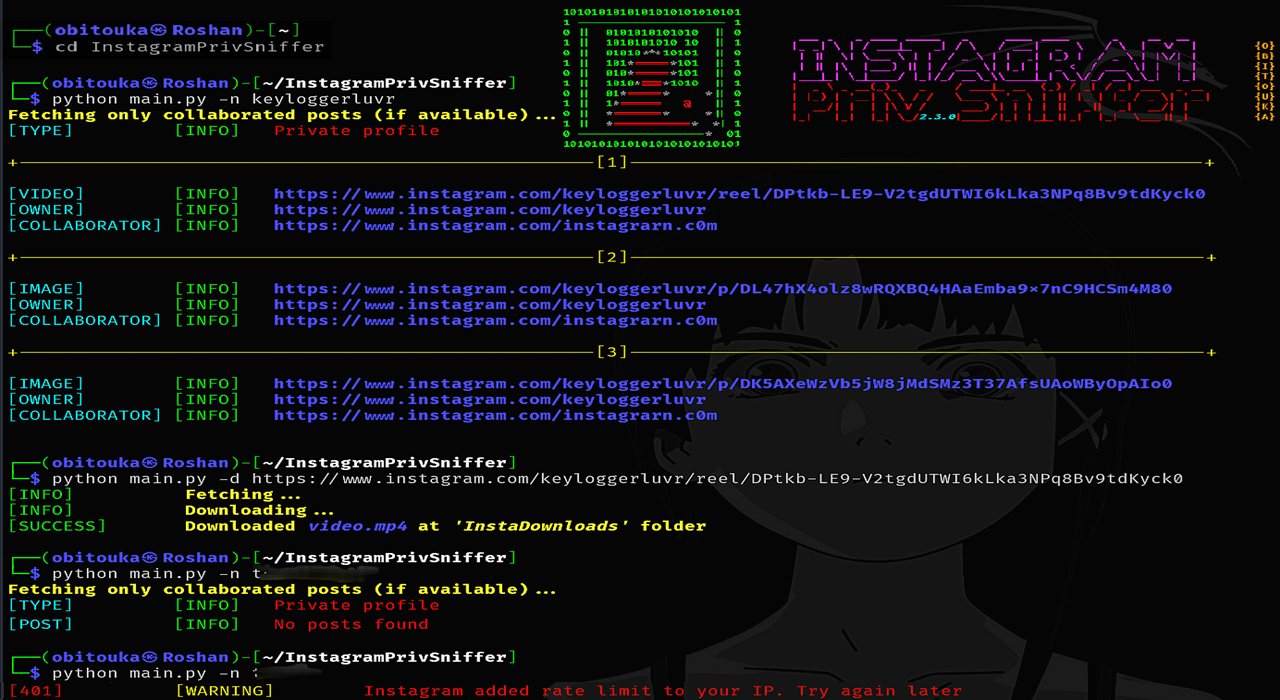Click the [IMAGE] label in section [2]
Viewport: 1280px width, 700px height.
pos(46,289)
